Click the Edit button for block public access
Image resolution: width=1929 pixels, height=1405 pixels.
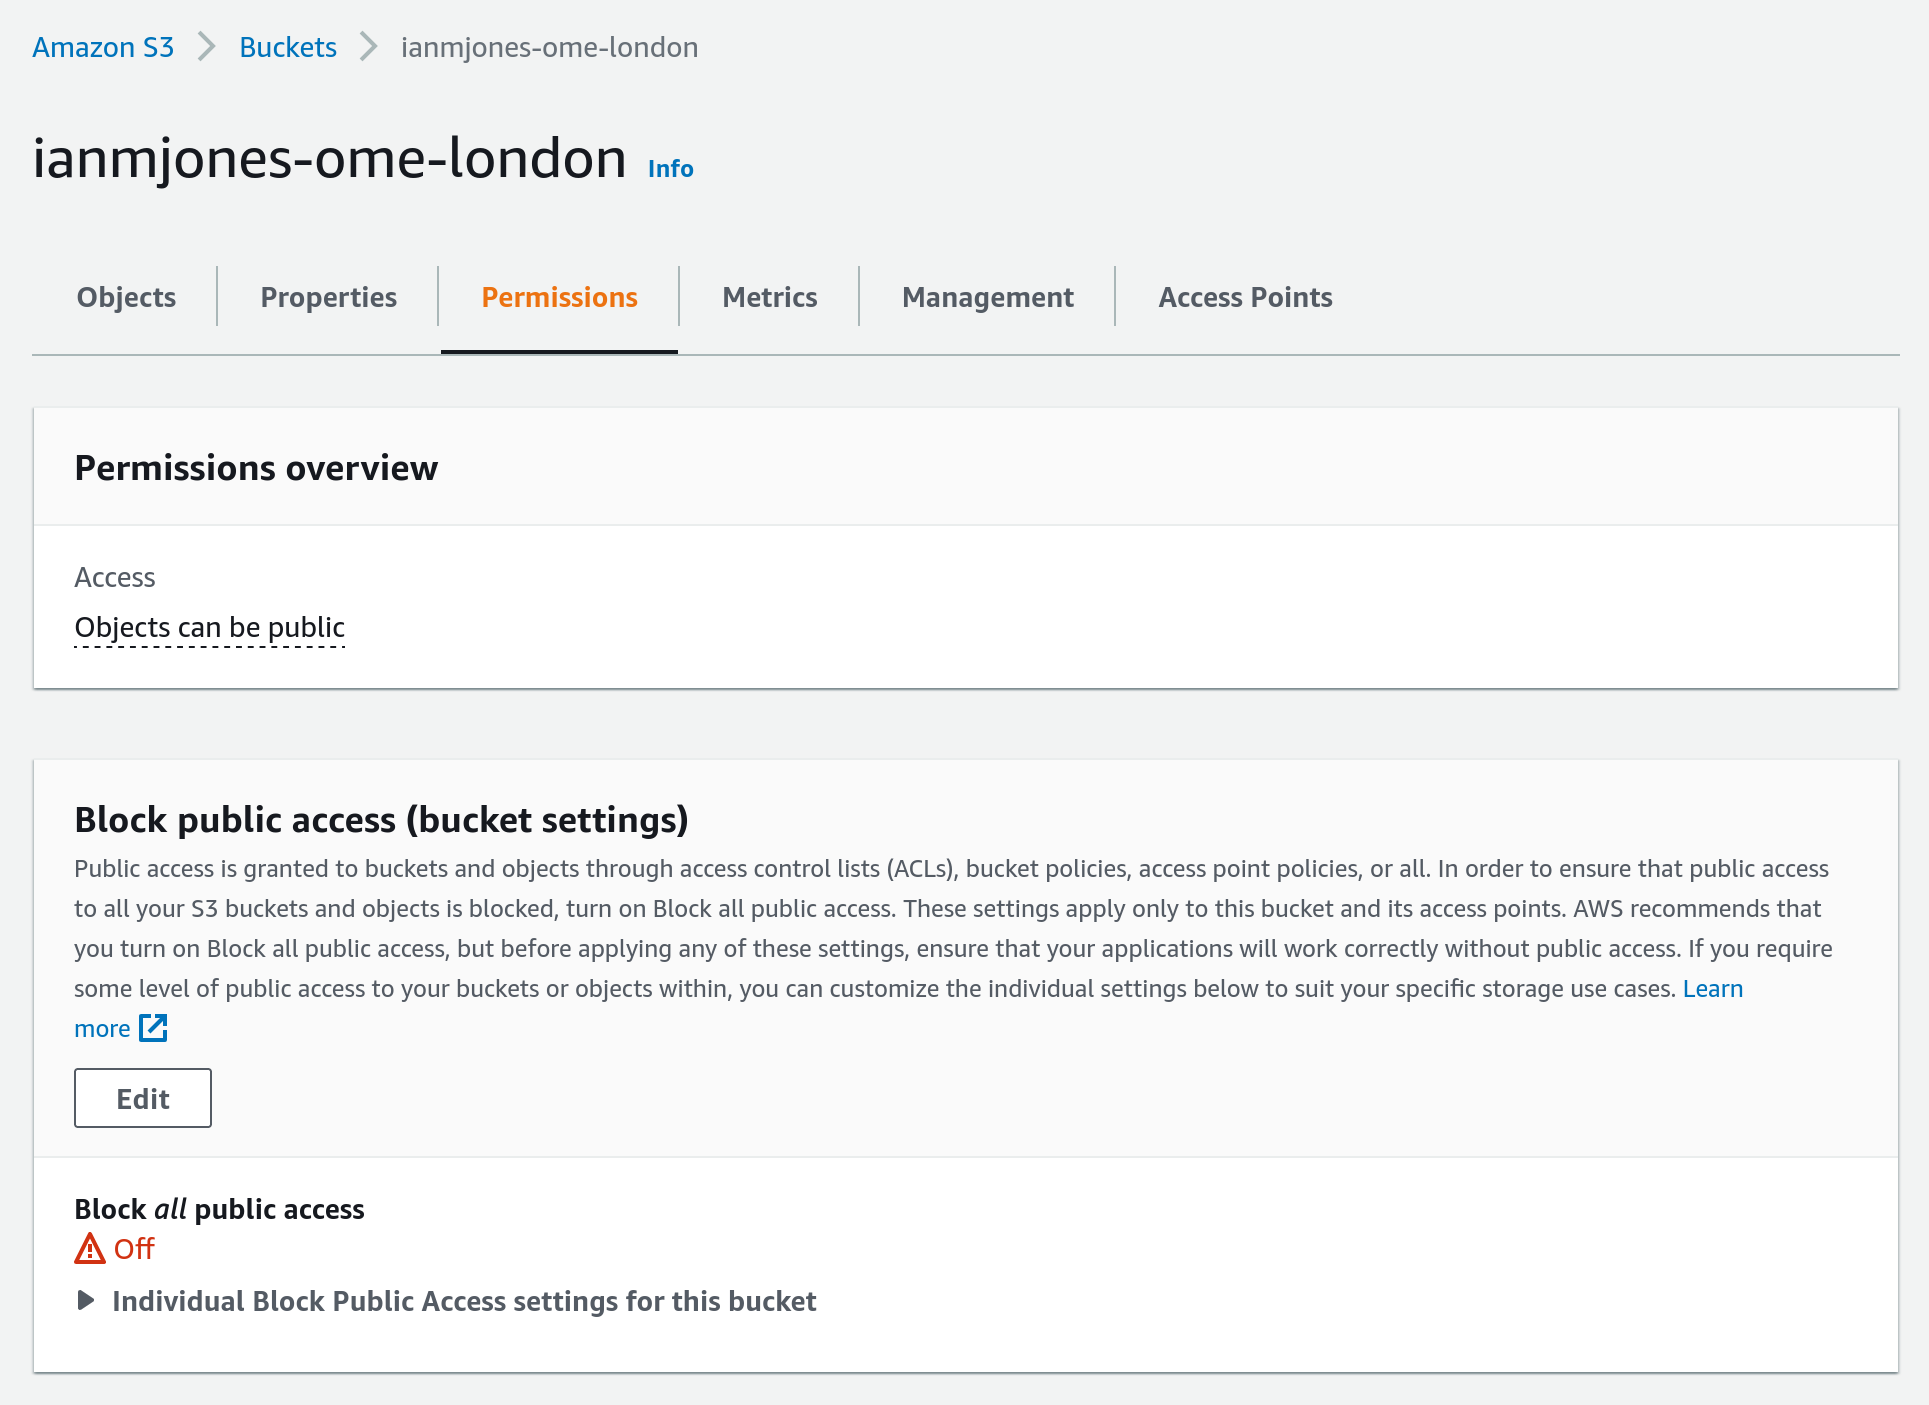coord(143,1098)
